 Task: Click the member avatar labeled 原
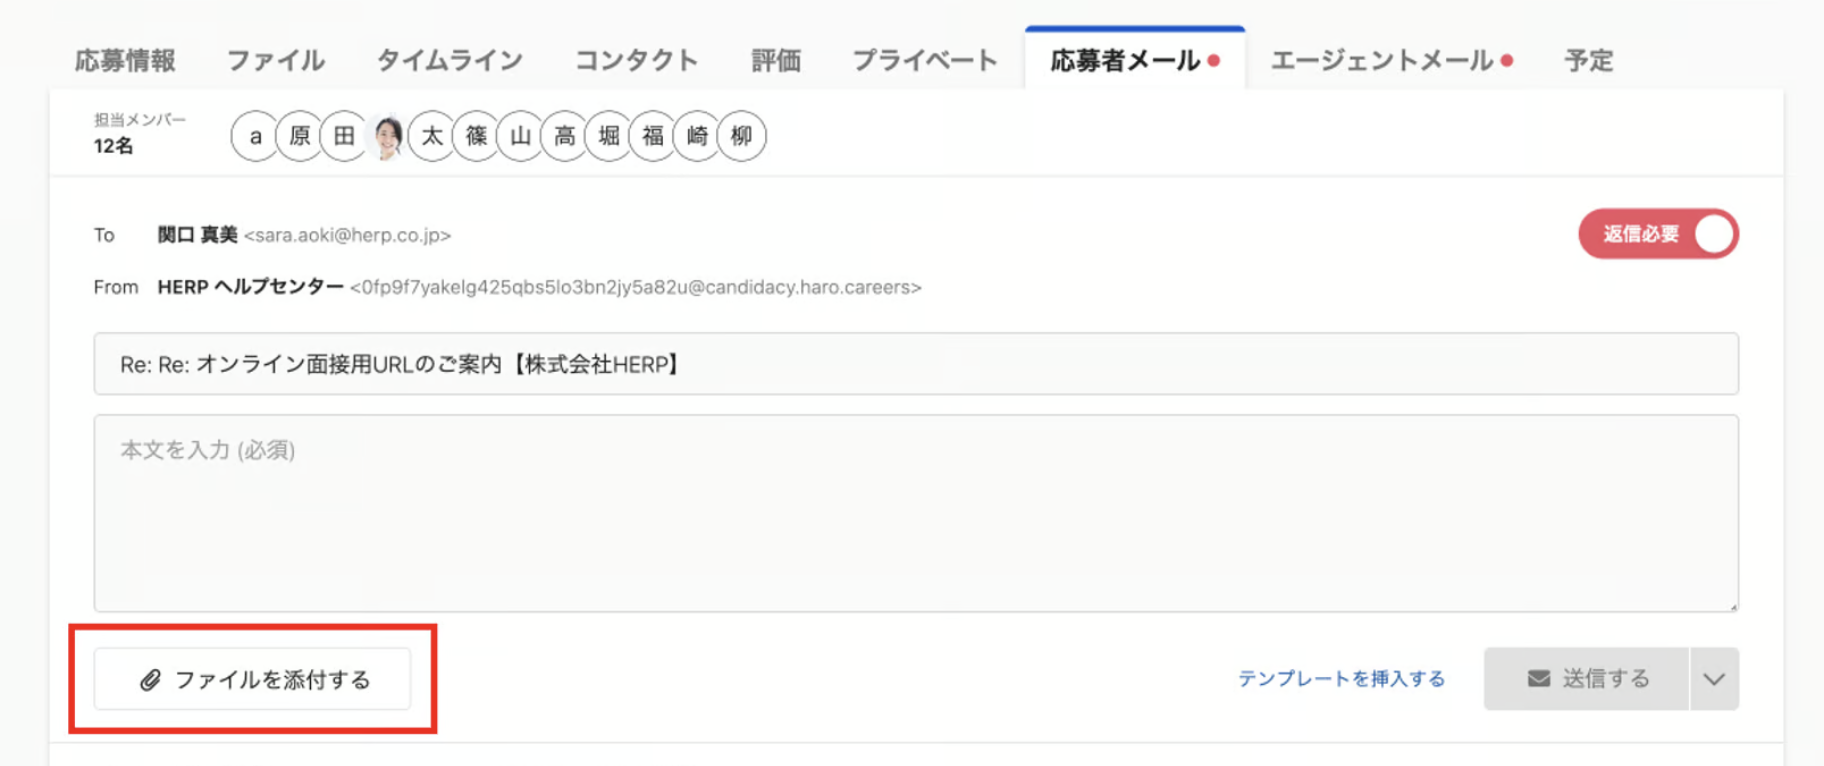click(299, 136)
